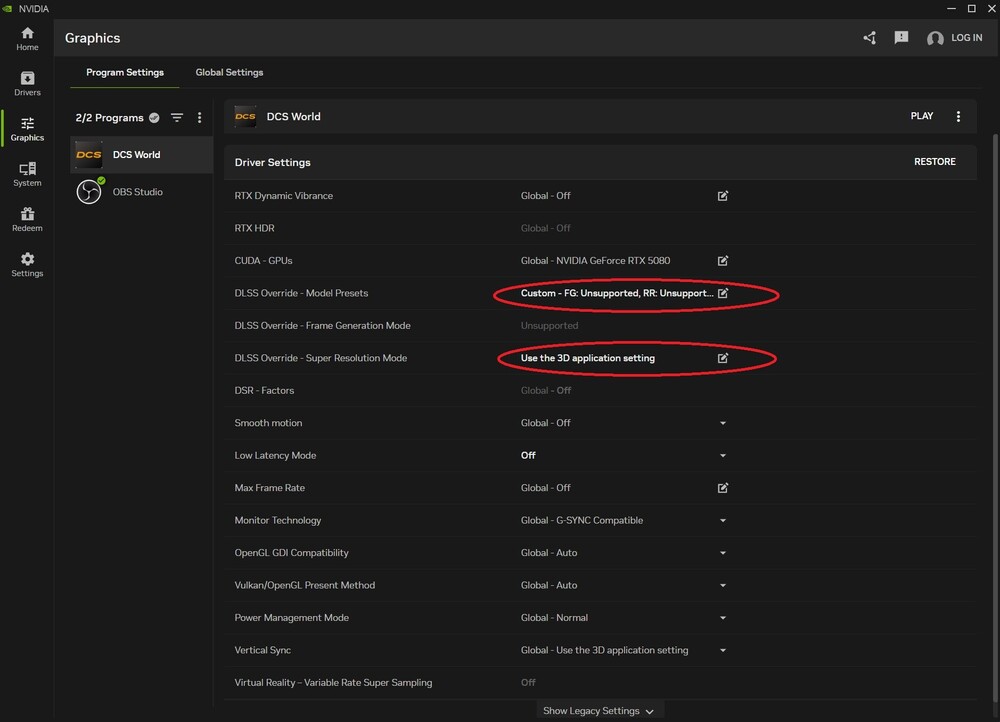Screen dimensions: 1000x722
Task: Expand the Low Latency Mode dropdown
Action: click(x=723, y=456)
